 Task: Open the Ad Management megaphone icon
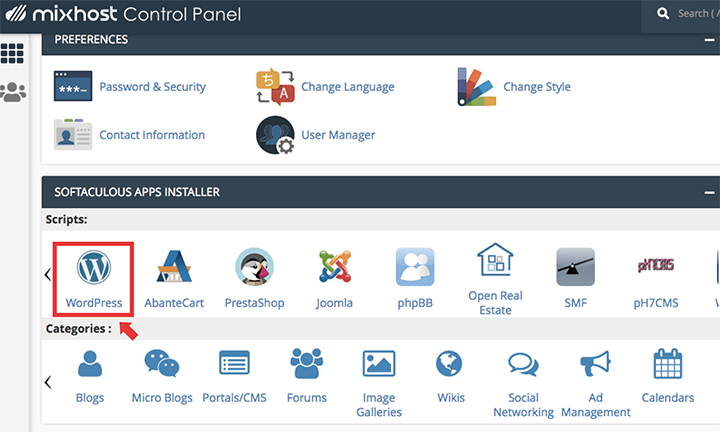(x=596, y=364)
